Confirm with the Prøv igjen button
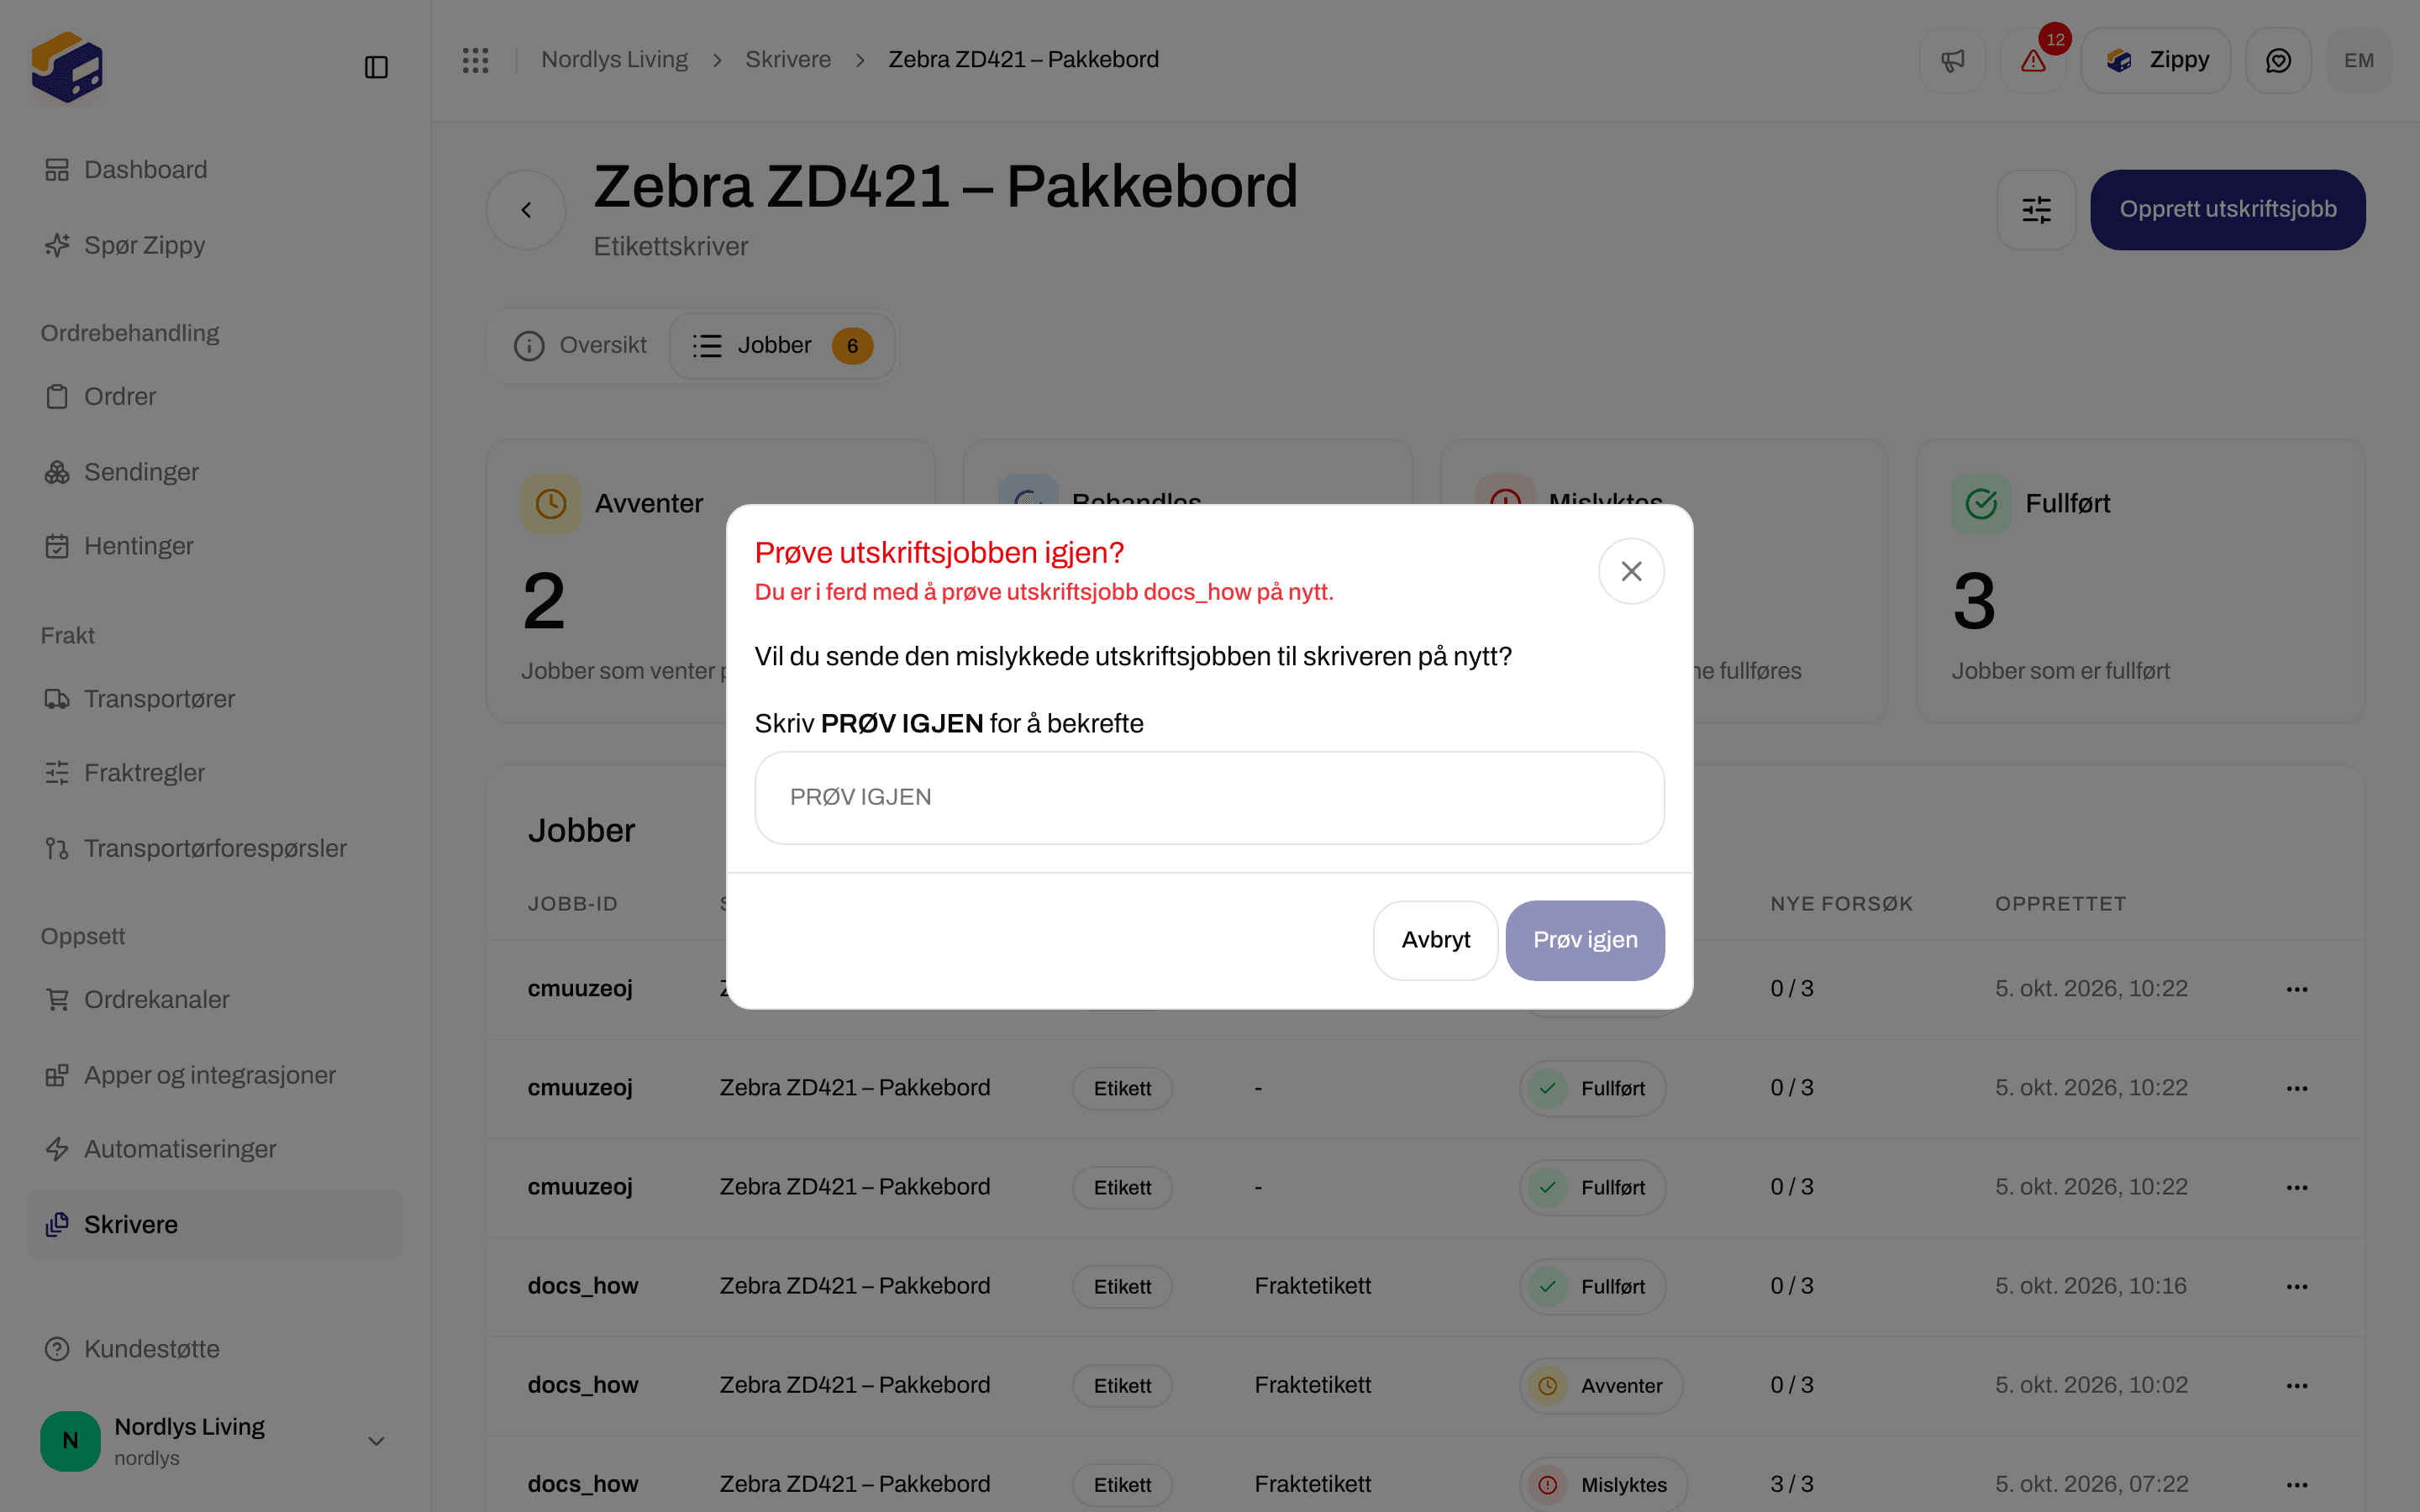Image resolution: width=2420 pixels, height=1512 pixels. click(1585, 940)
